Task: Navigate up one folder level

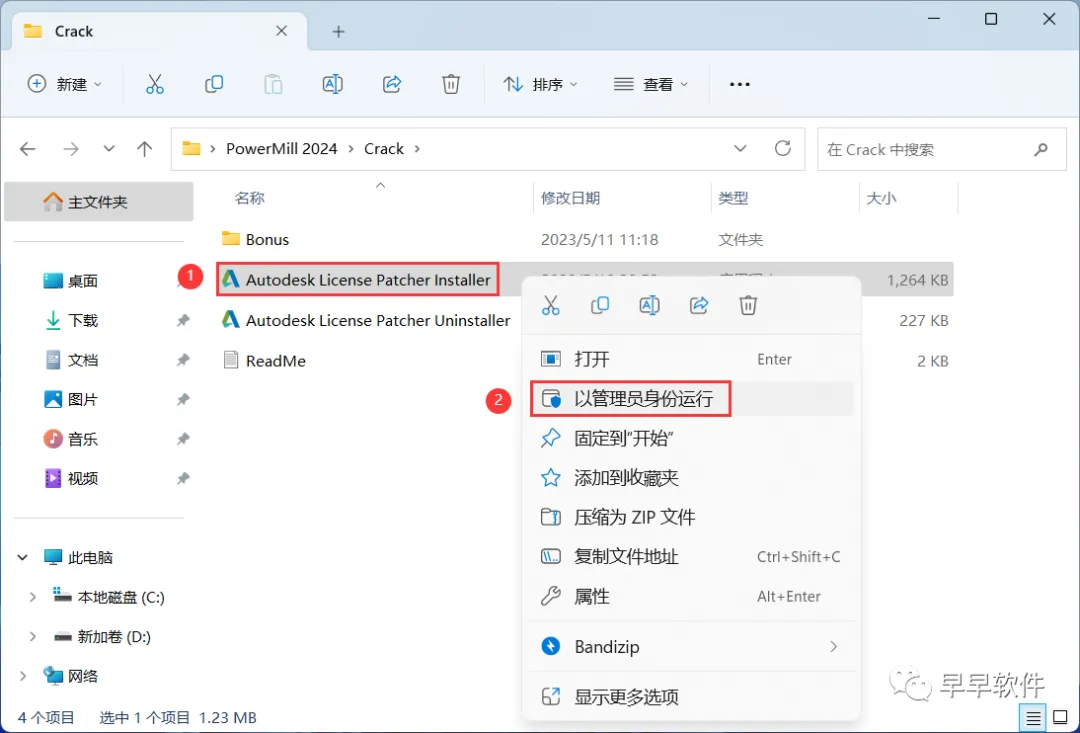Action: coord(145,149)
